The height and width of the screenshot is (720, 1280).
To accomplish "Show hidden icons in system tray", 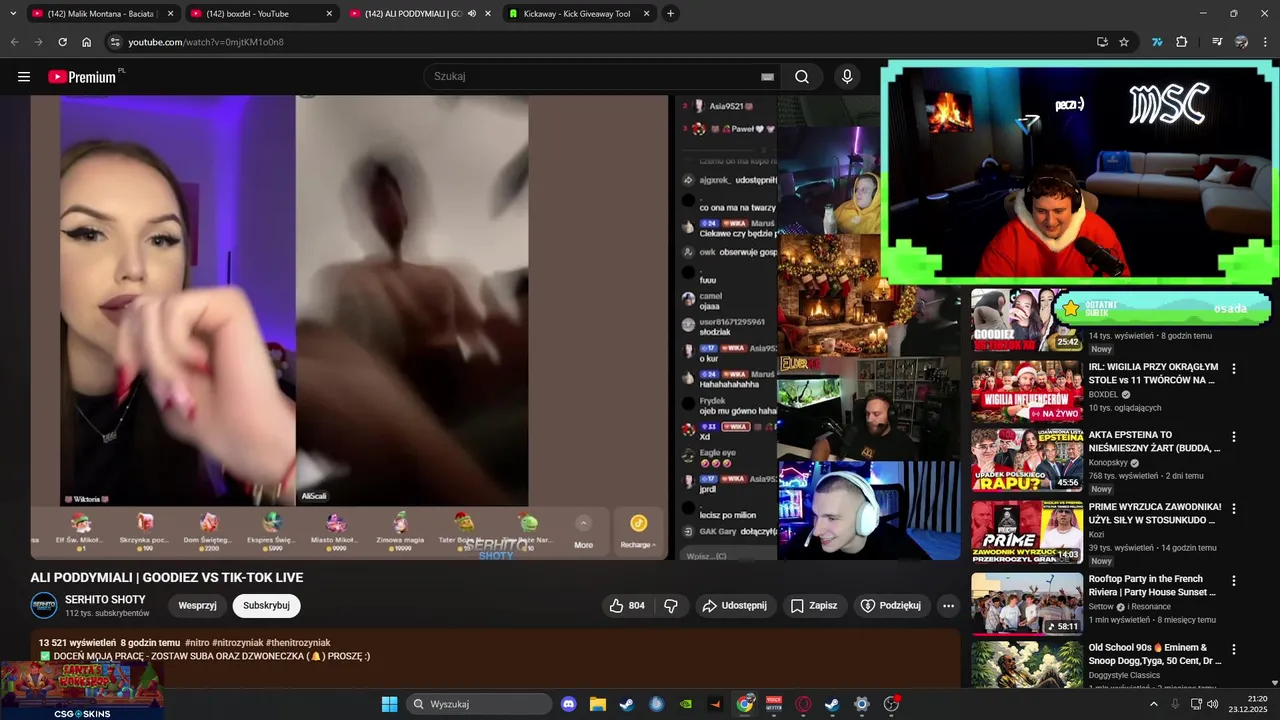I will tap(1153, 704).
